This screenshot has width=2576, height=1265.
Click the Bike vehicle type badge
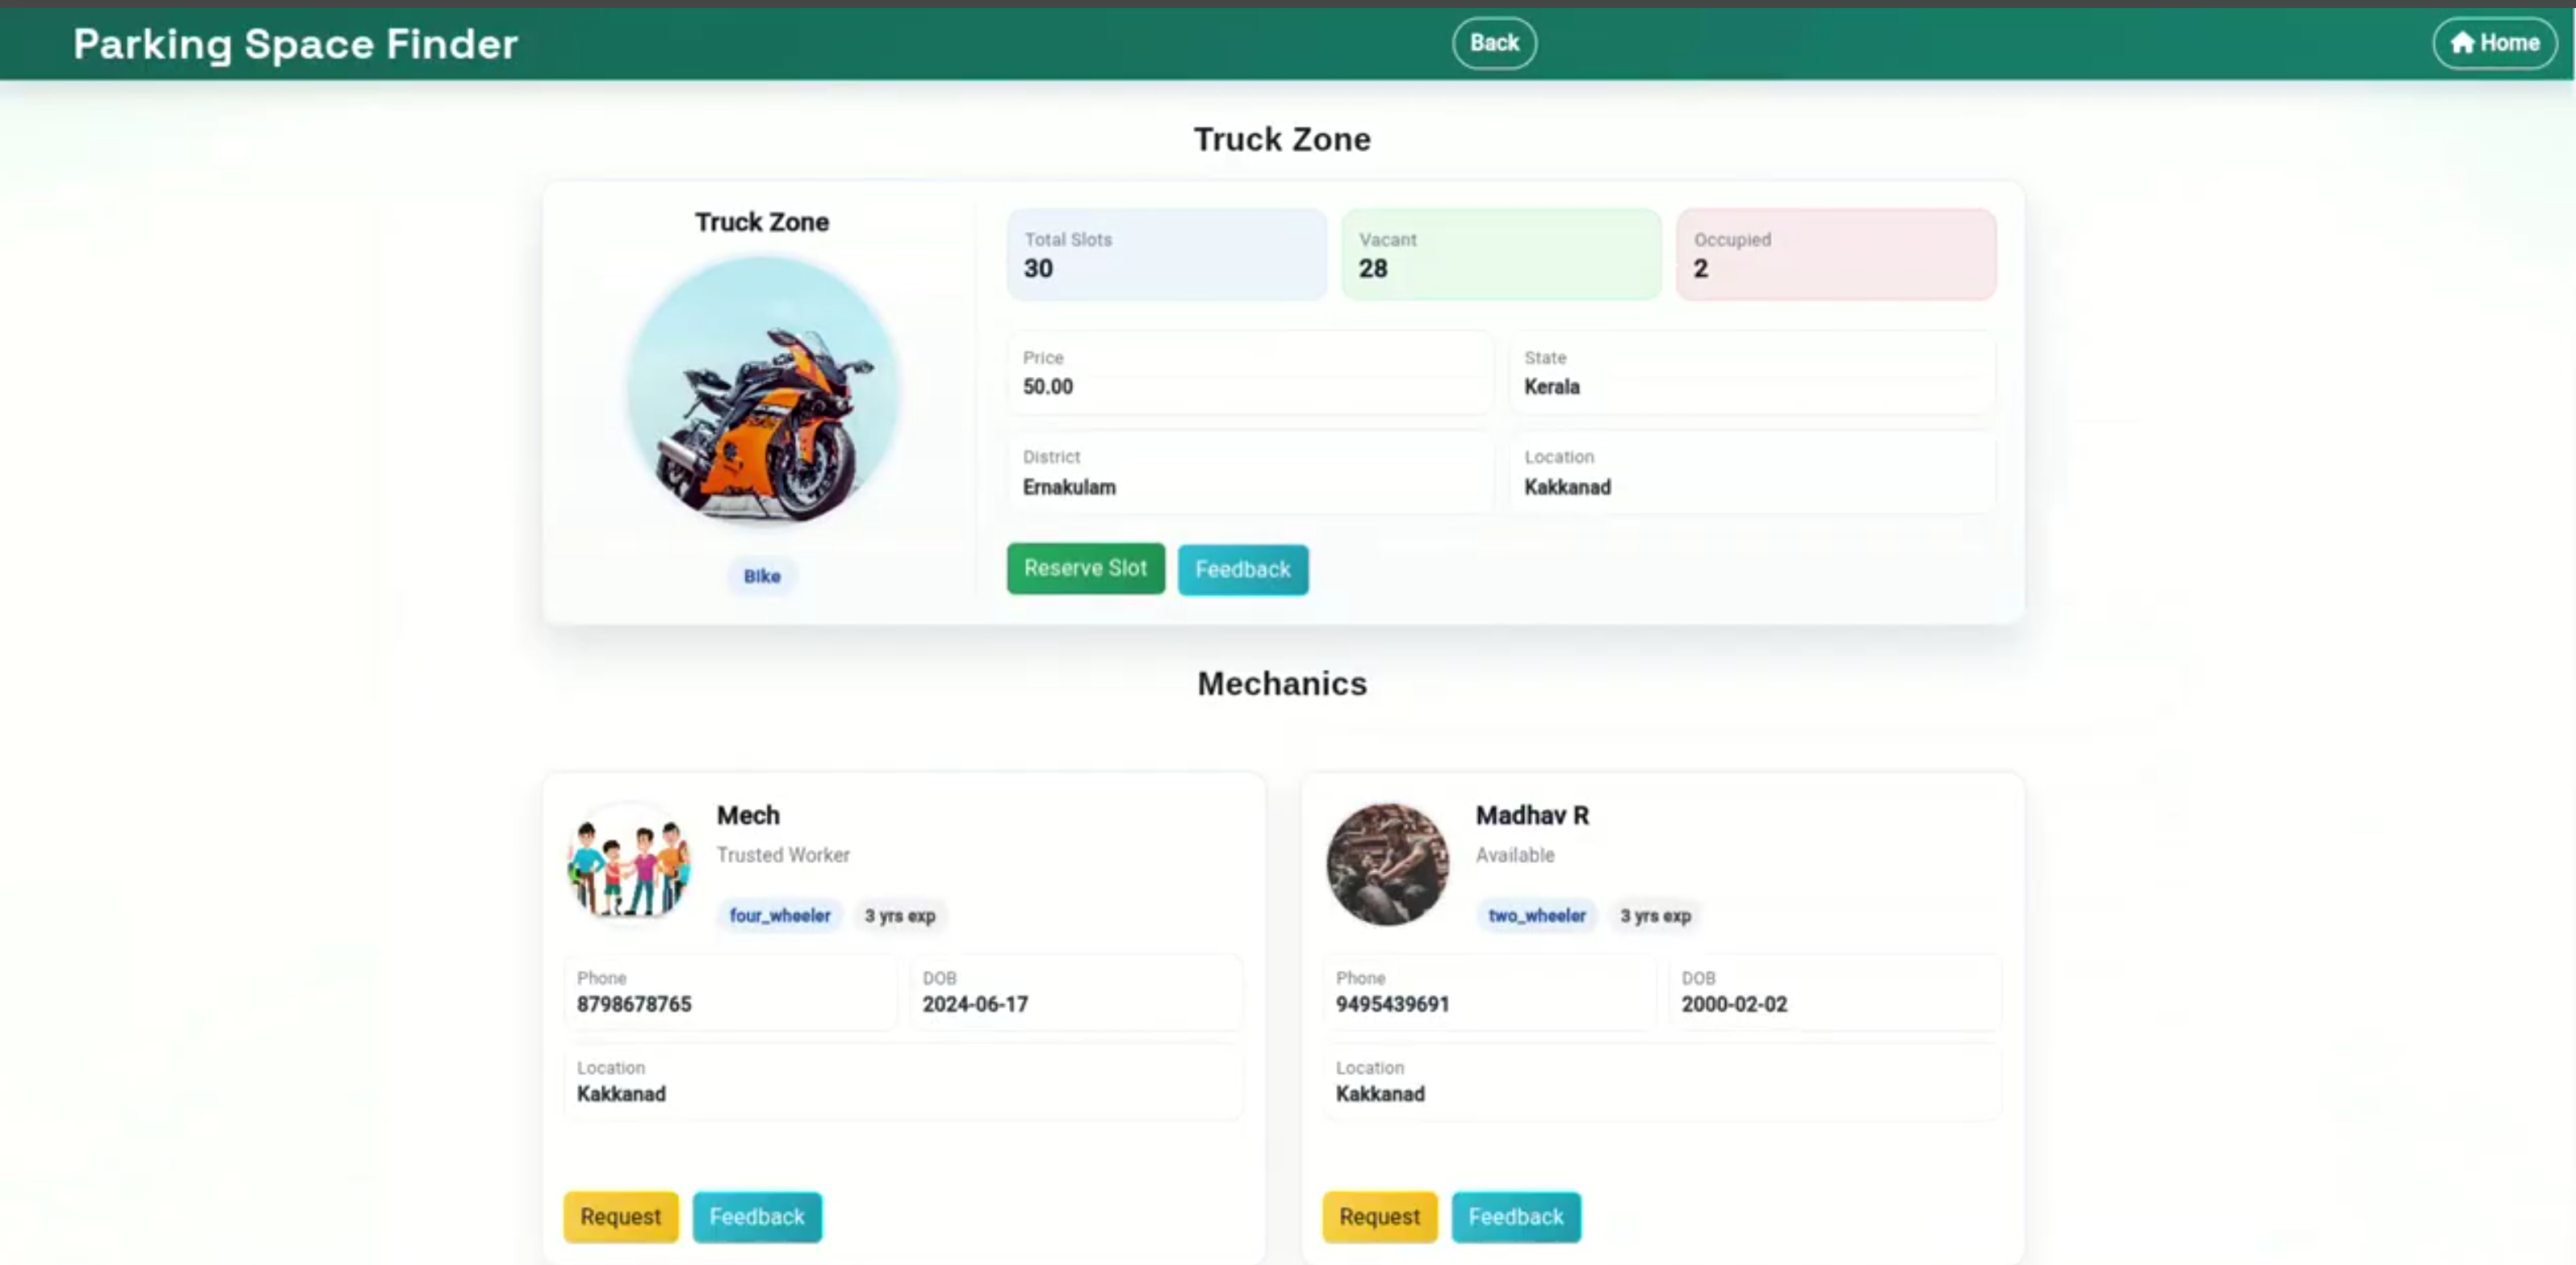tap(762, 576)
